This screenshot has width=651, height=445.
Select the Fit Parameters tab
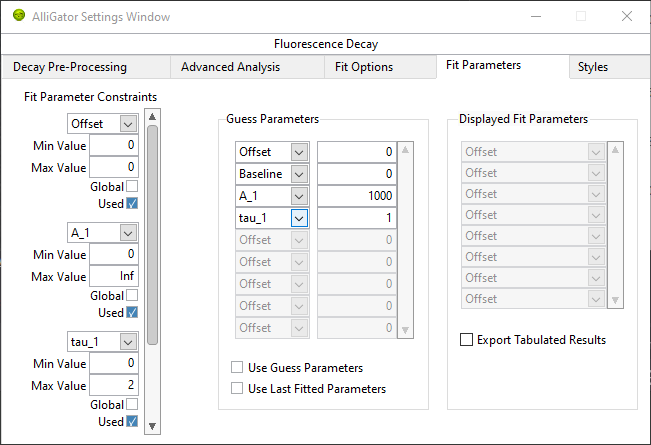(503, 66)
